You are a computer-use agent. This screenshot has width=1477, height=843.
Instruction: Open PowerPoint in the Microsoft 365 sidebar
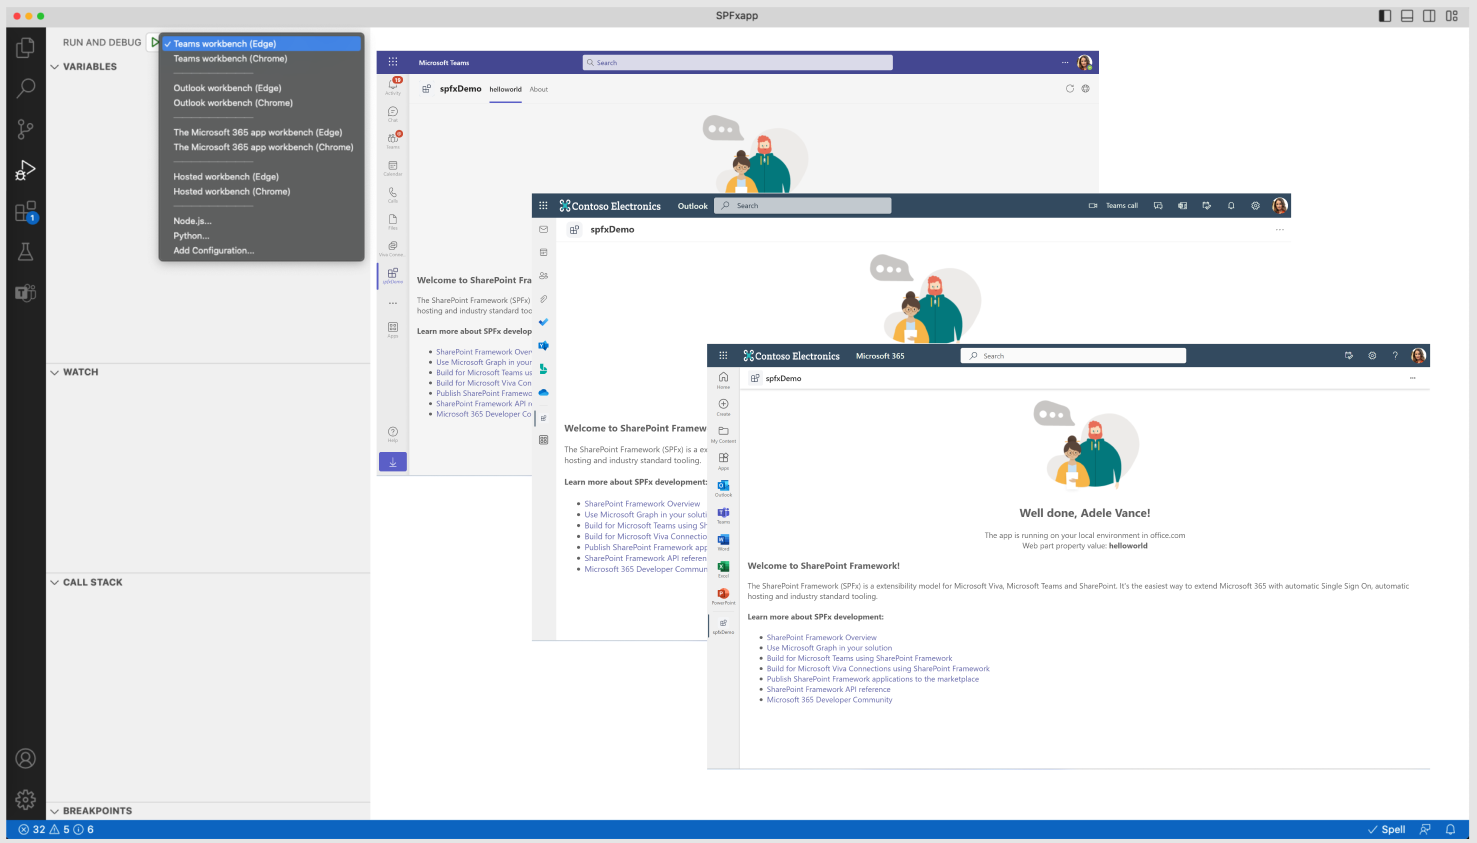pyautogui.click(x=723, y=595)
